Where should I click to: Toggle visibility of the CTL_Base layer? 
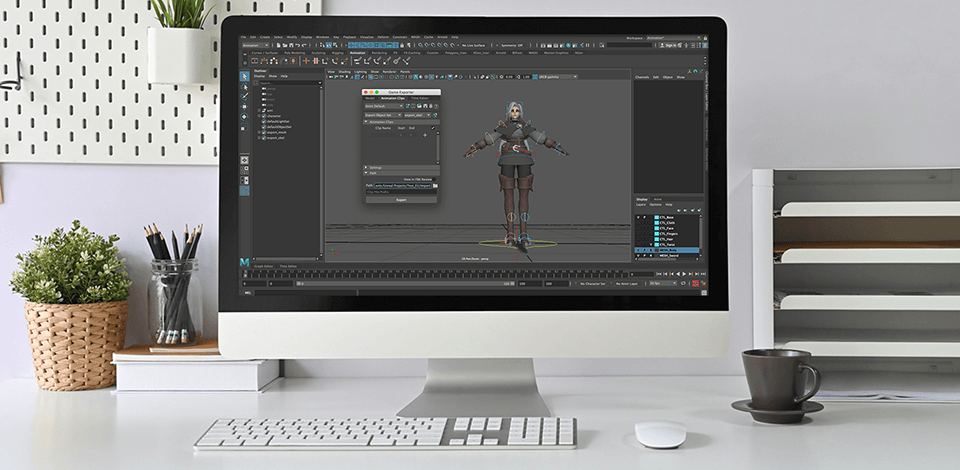639,217
